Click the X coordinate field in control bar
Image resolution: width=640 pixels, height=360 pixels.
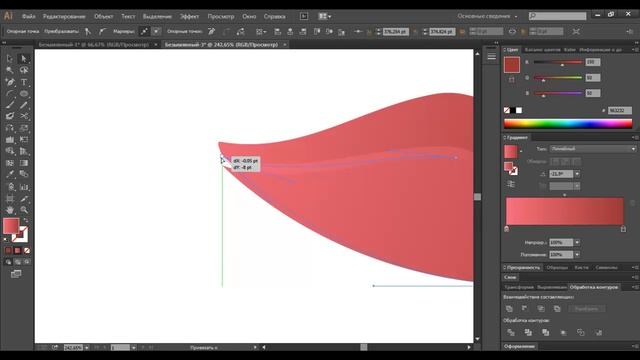coord(395,31)
